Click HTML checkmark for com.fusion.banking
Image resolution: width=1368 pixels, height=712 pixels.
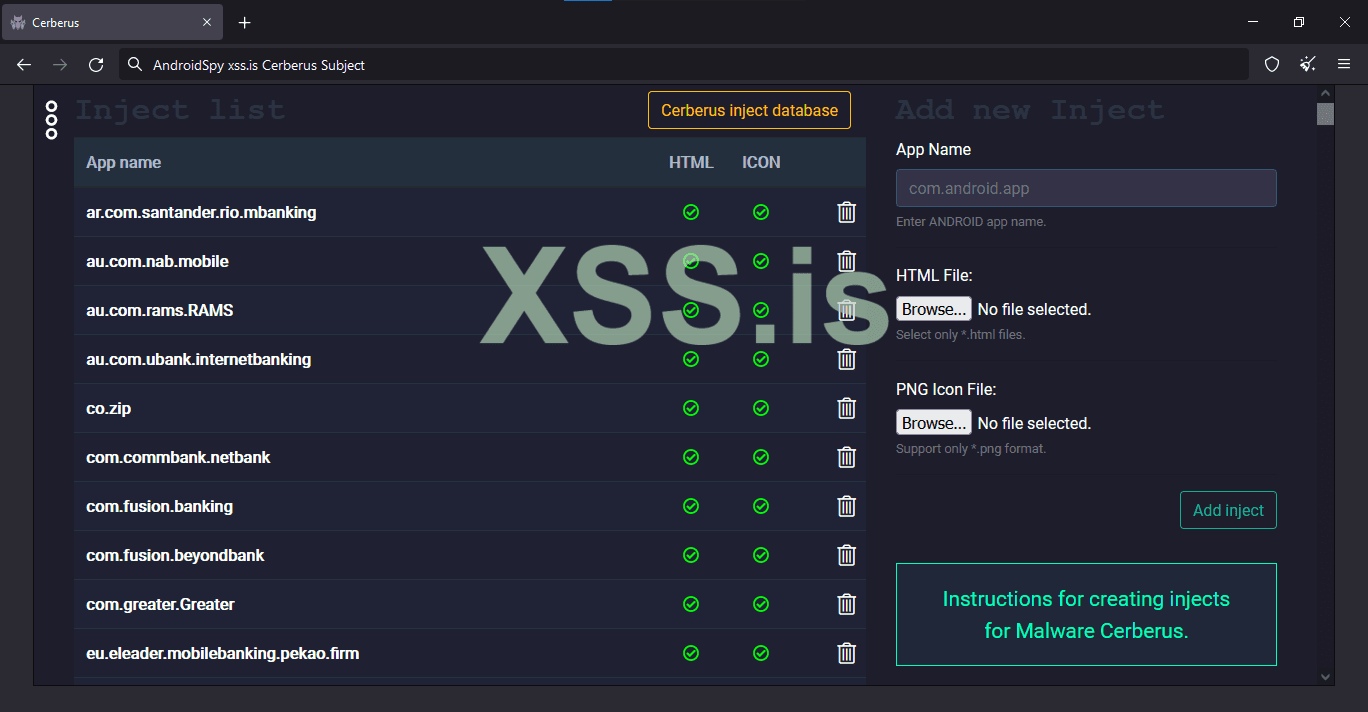(690, 506)
